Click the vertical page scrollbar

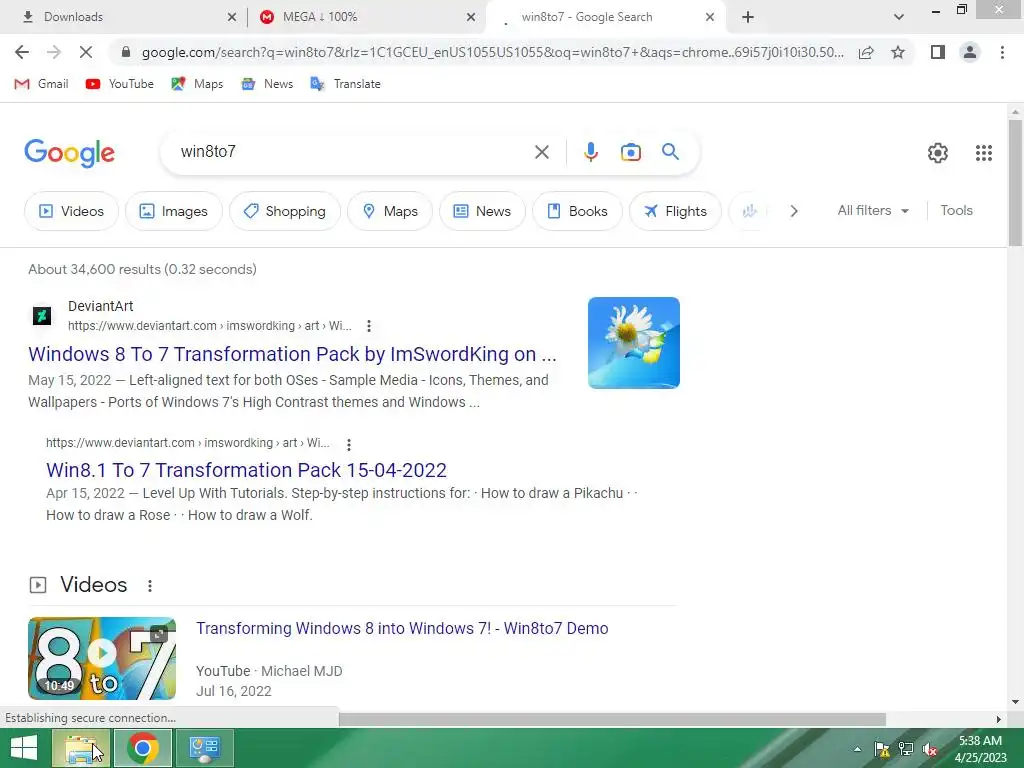[1015, 183]
